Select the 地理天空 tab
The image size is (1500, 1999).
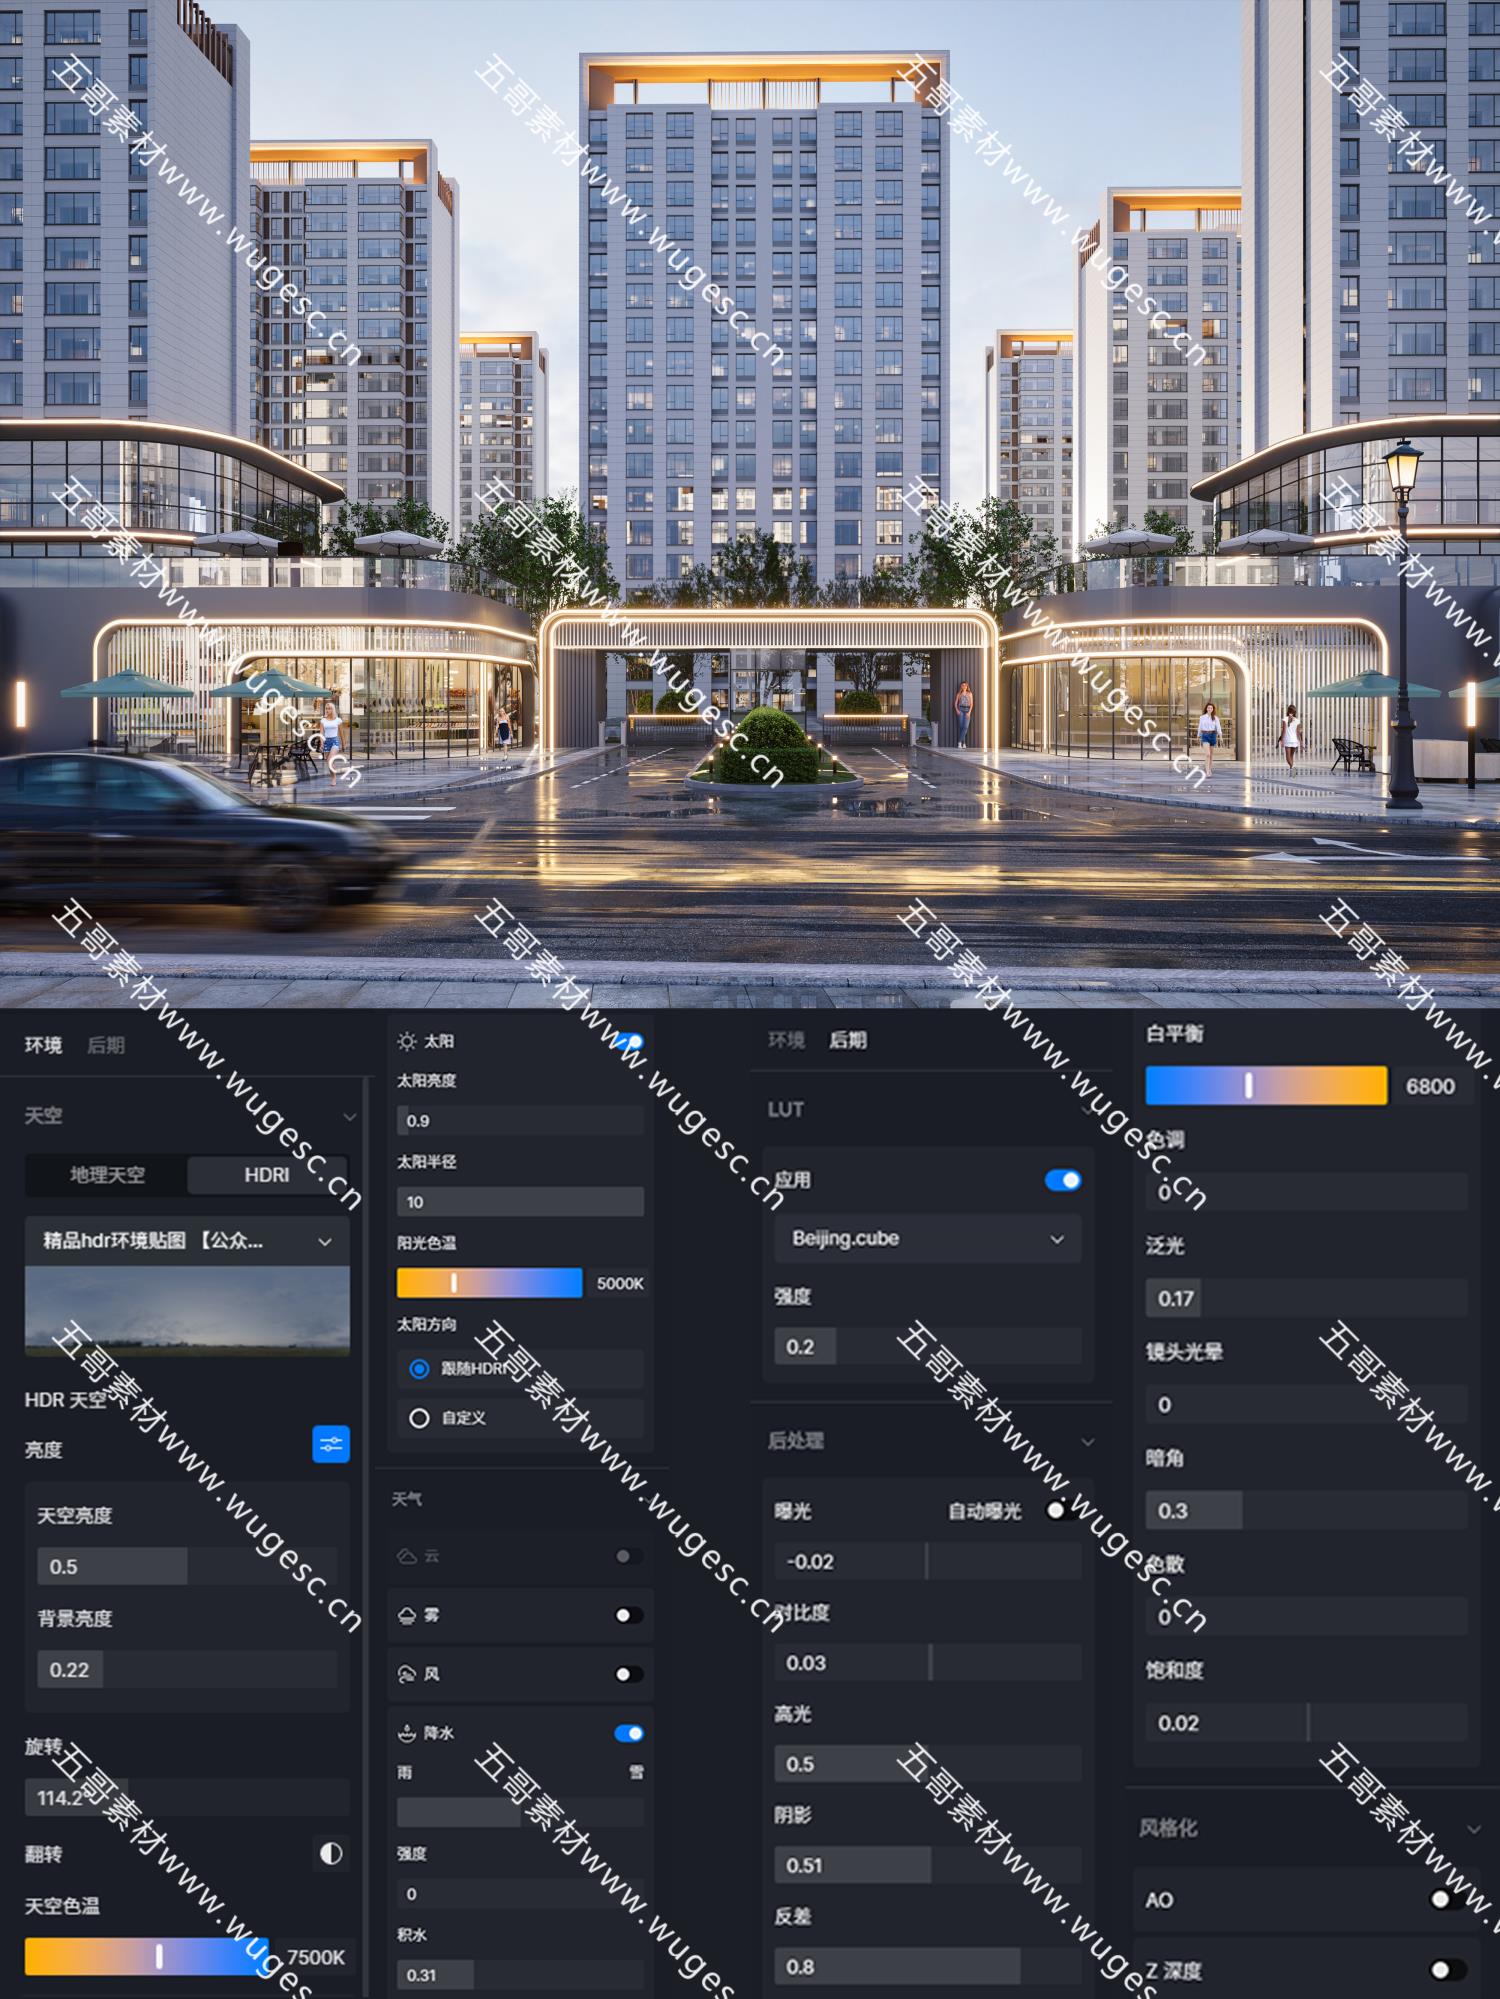pyautogui.click(x=107, y=1175)
